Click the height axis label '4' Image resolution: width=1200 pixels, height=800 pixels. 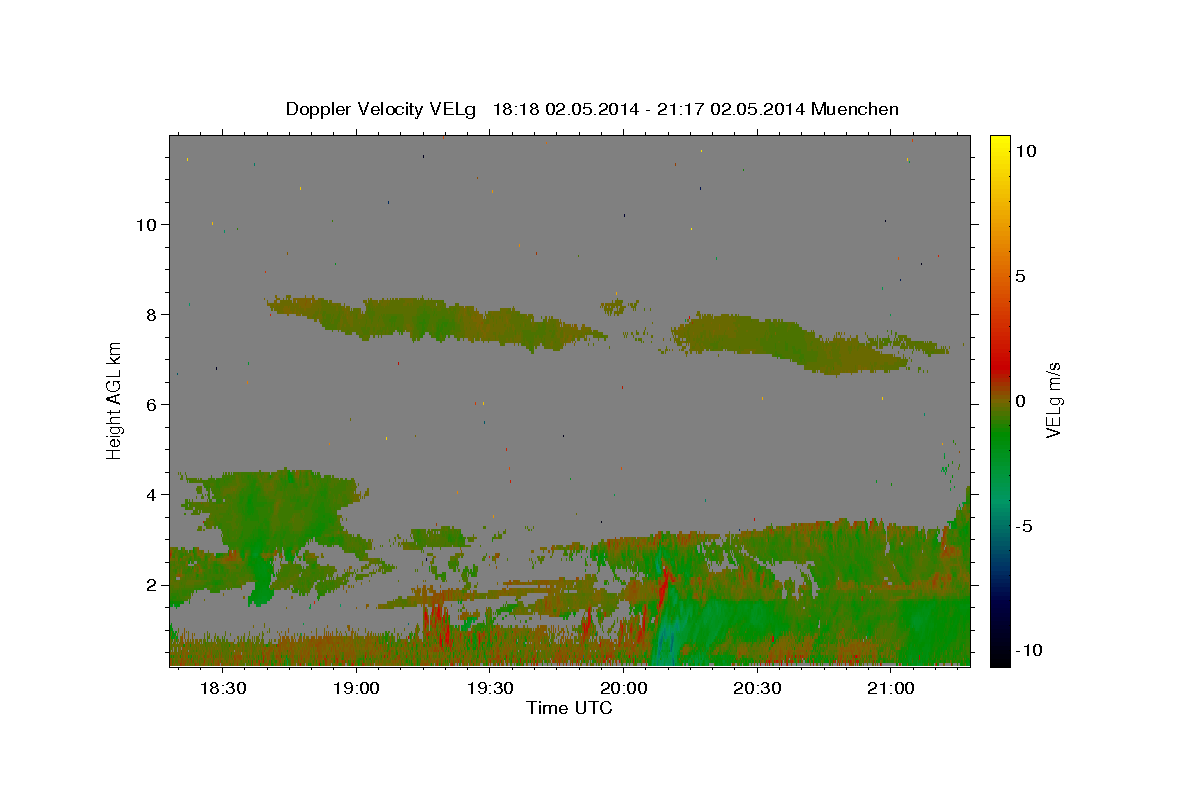click(x=152, y=495)
